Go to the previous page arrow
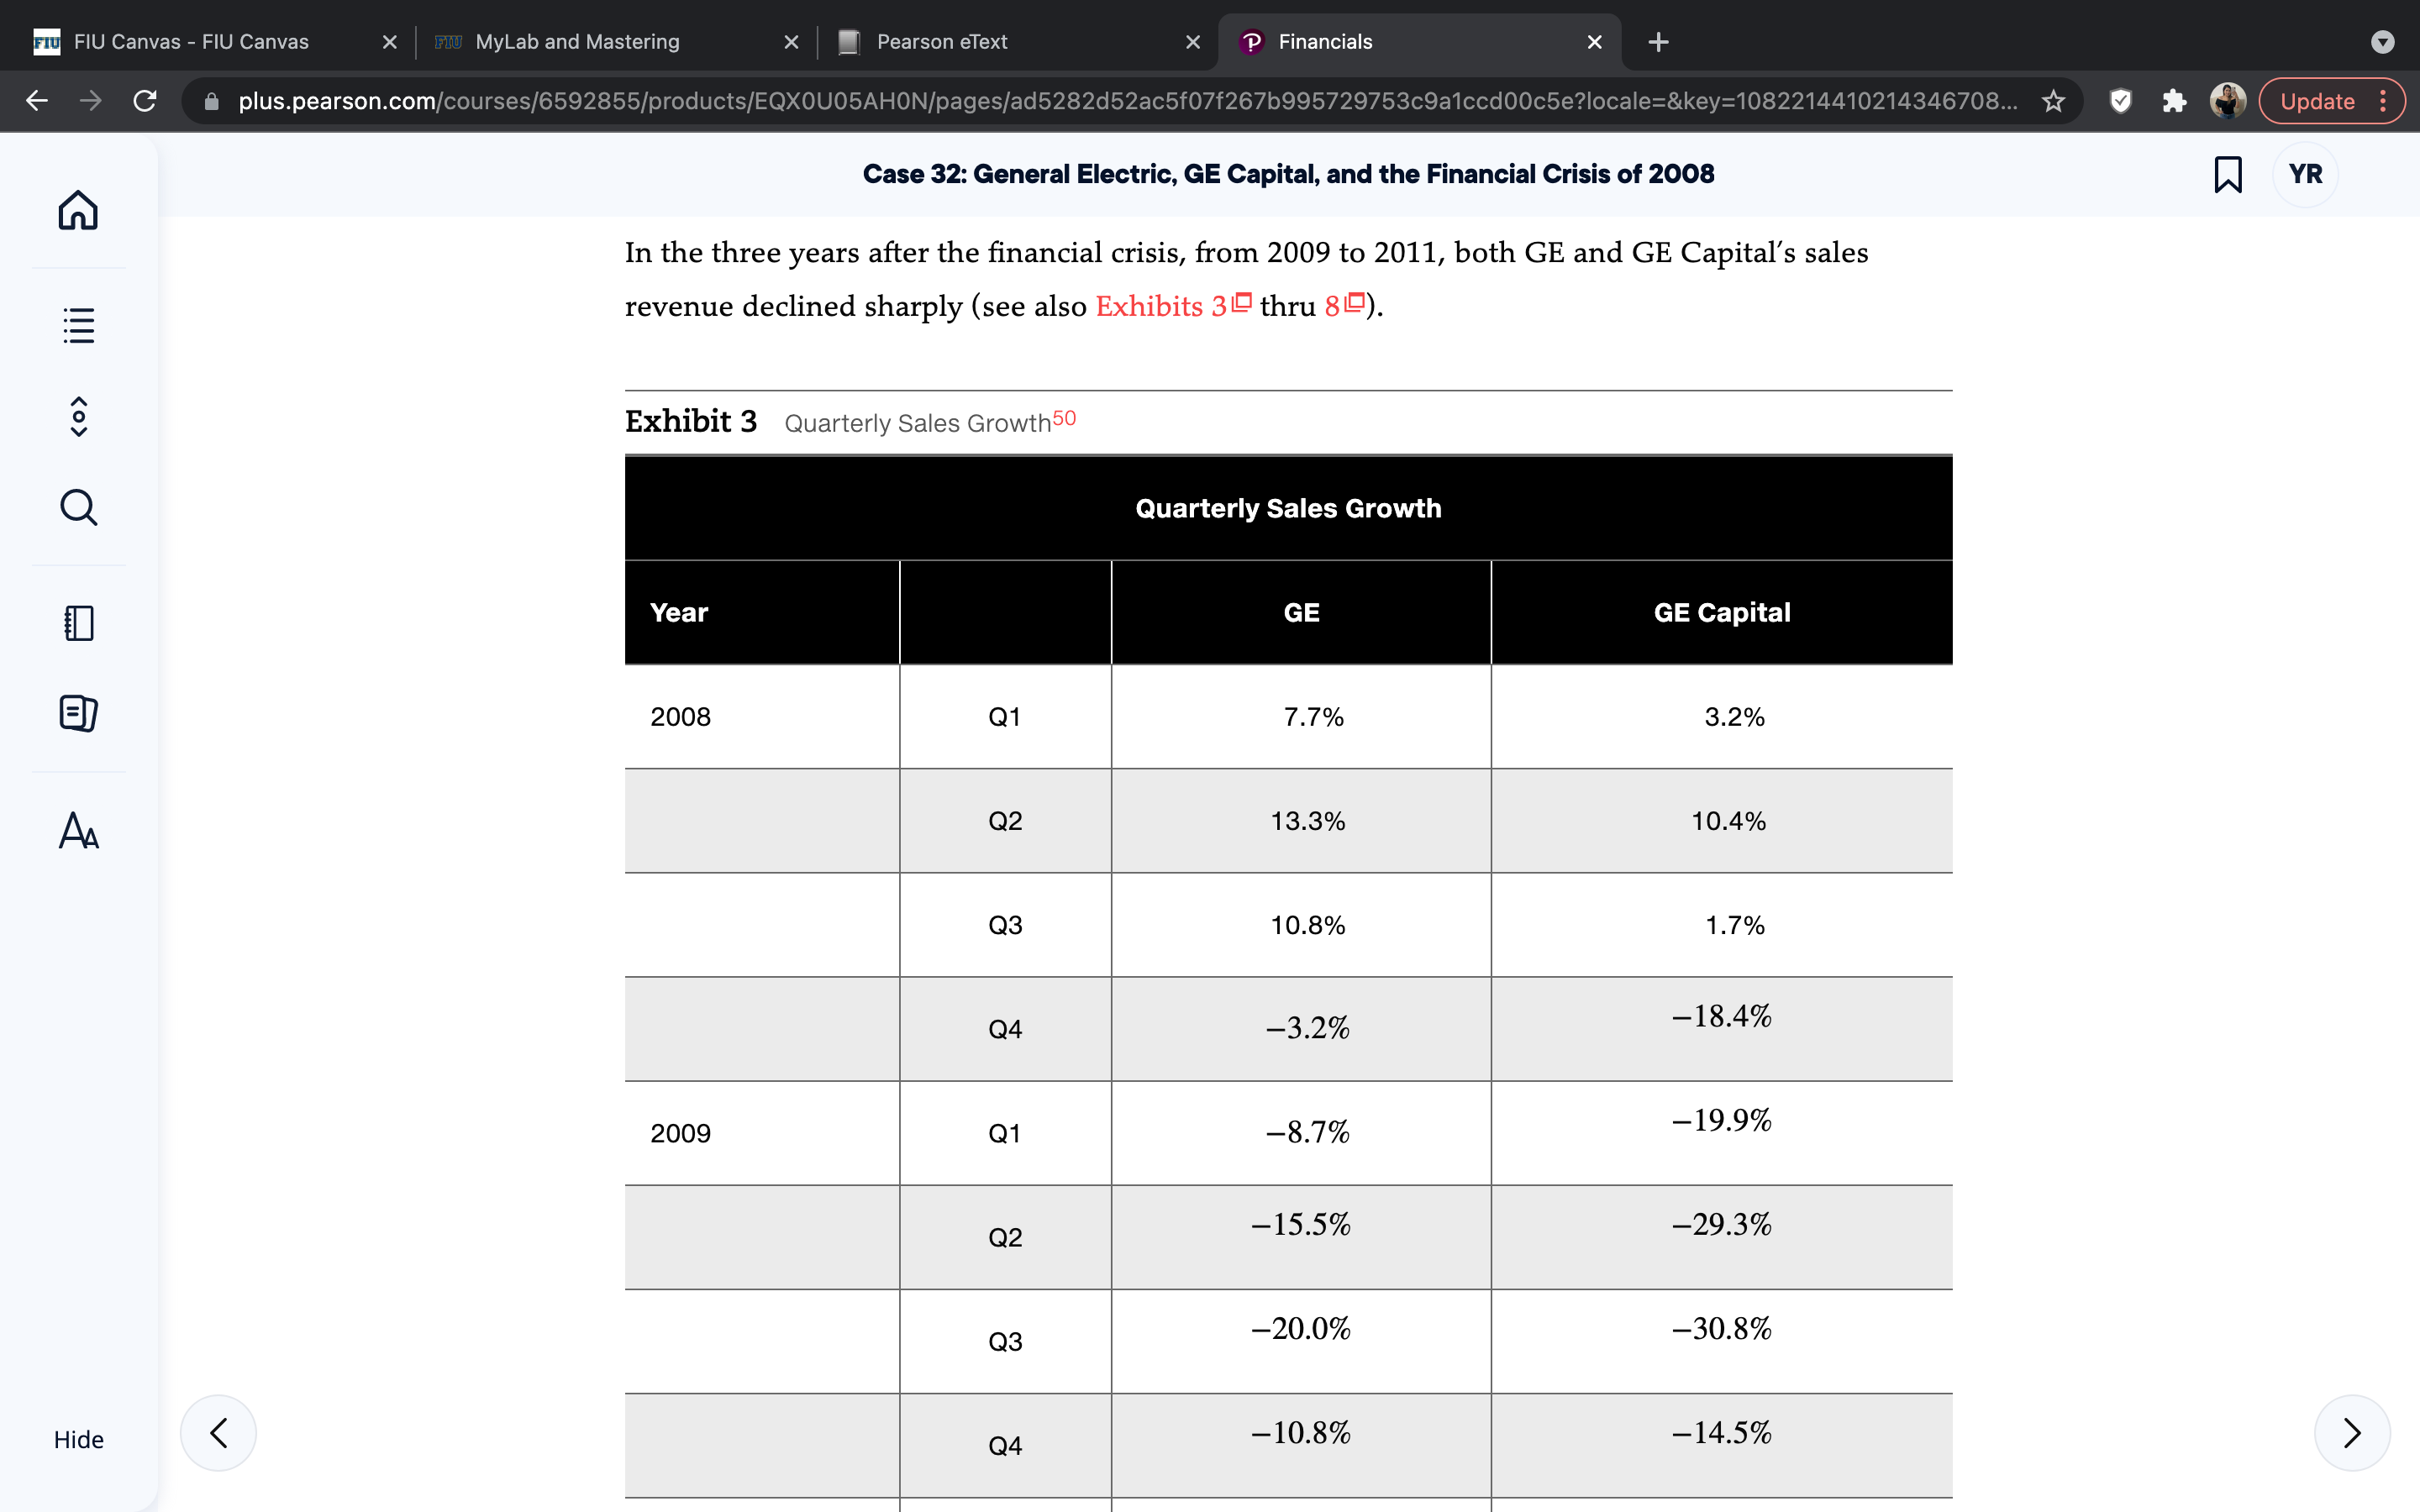2420x1512 pixels. click(x=218, y=1433)
